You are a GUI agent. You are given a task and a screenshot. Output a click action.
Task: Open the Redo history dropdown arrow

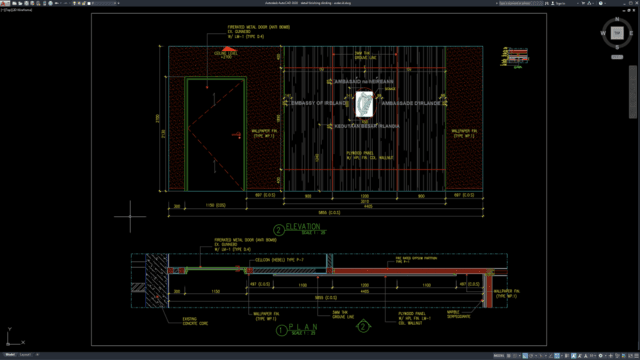[x=69, y=3]
